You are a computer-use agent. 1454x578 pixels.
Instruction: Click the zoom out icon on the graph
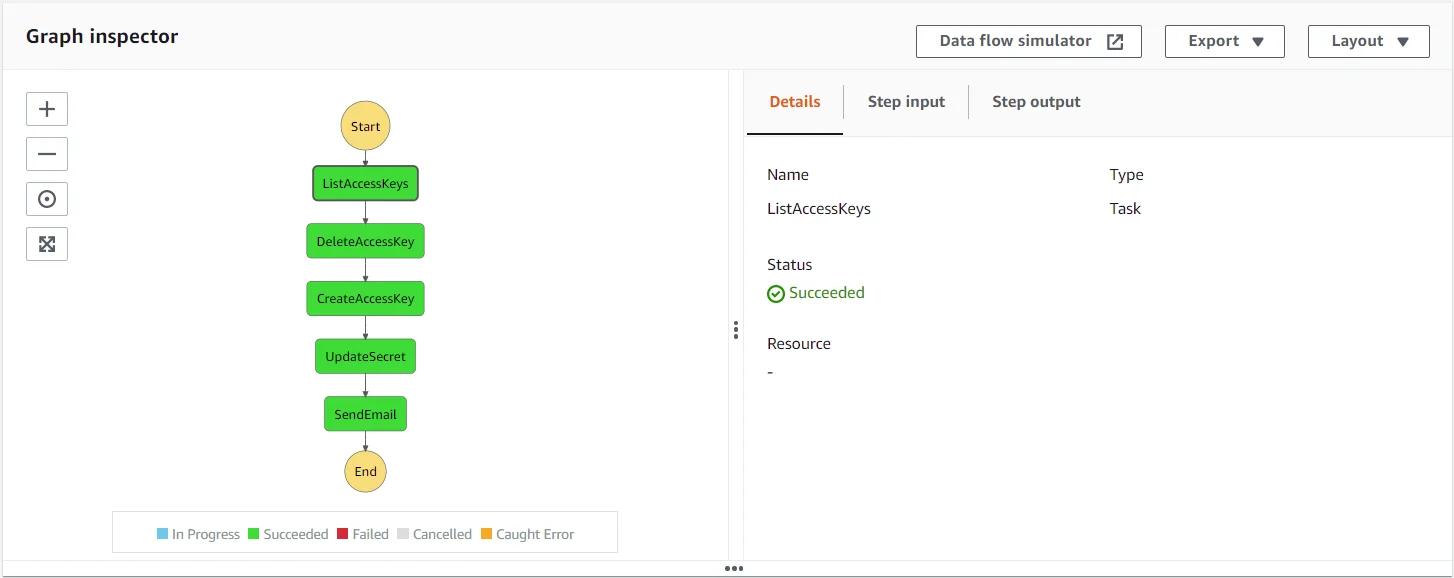pos(46,153)
